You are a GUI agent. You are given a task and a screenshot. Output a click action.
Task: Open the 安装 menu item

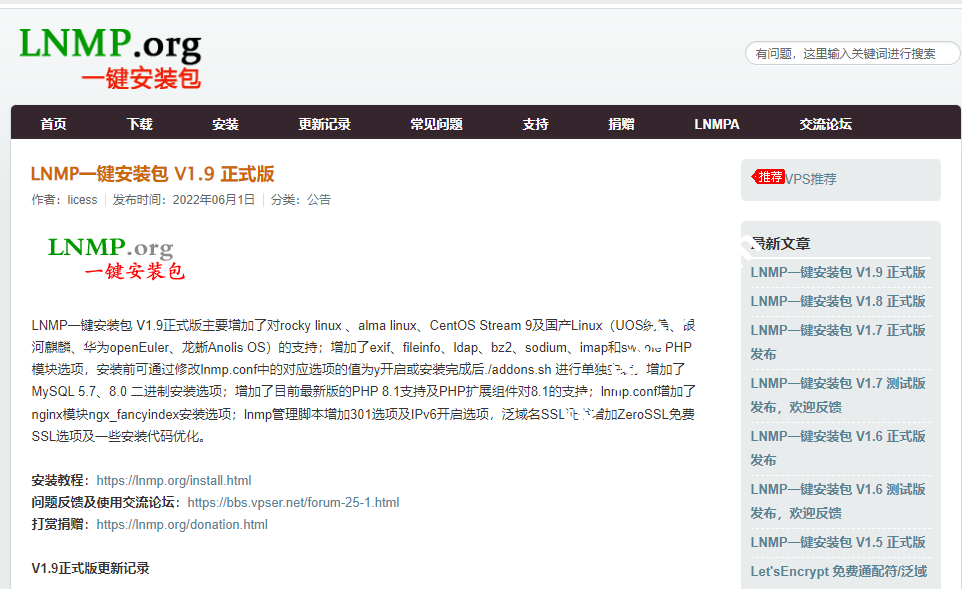click(225, 123)
